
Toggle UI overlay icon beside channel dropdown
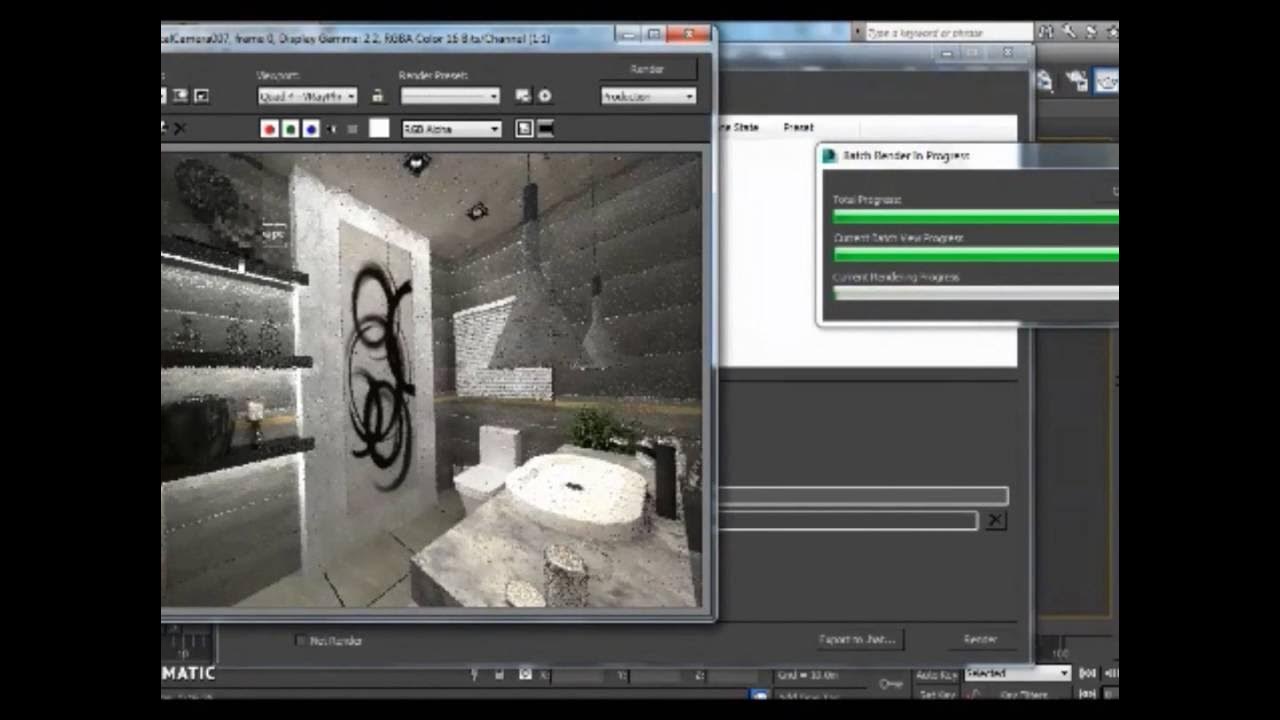coord(524,129)
